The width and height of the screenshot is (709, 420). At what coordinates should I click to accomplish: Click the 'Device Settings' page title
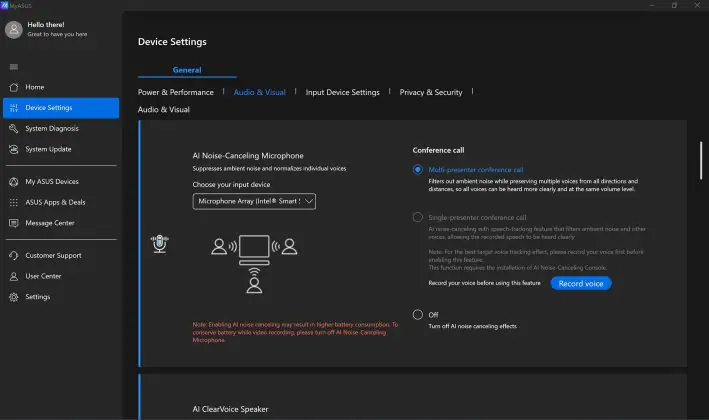point(172,42)
